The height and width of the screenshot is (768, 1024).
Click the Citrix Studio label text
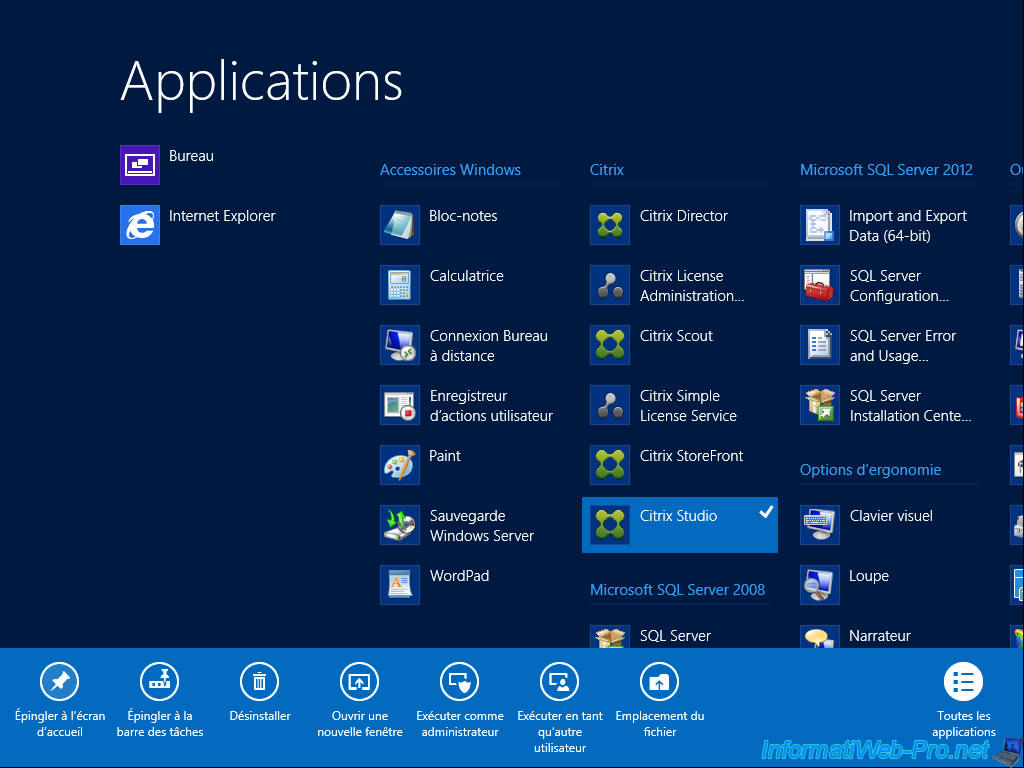[678, 516]
